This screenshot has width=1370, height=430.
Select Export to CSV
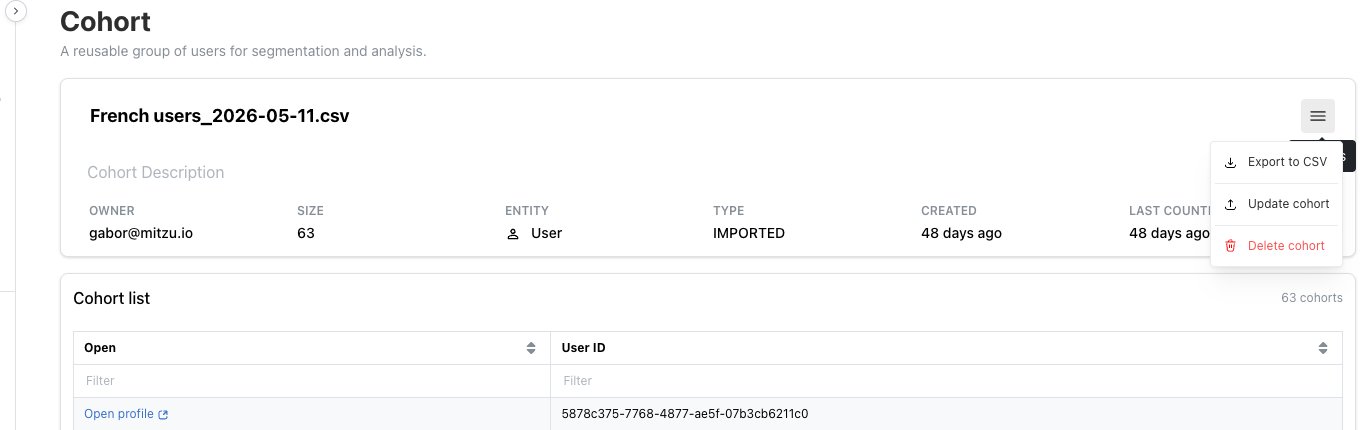tap(1276, 162)
